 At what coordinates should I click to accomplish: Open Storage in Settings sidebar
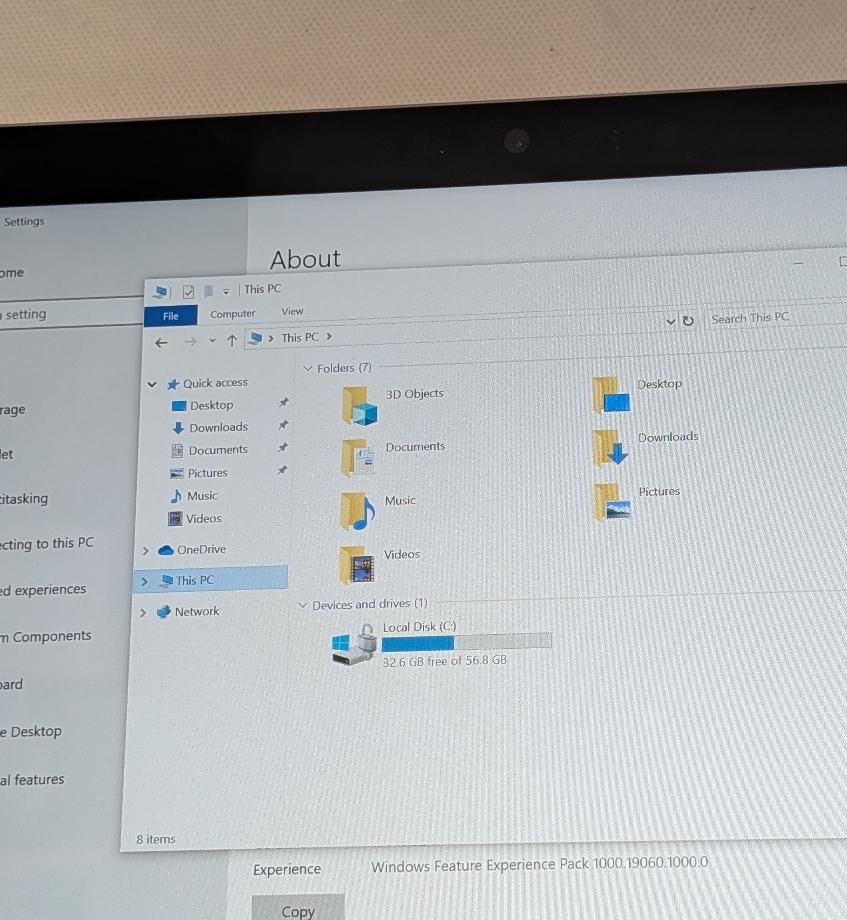[12, 410]
